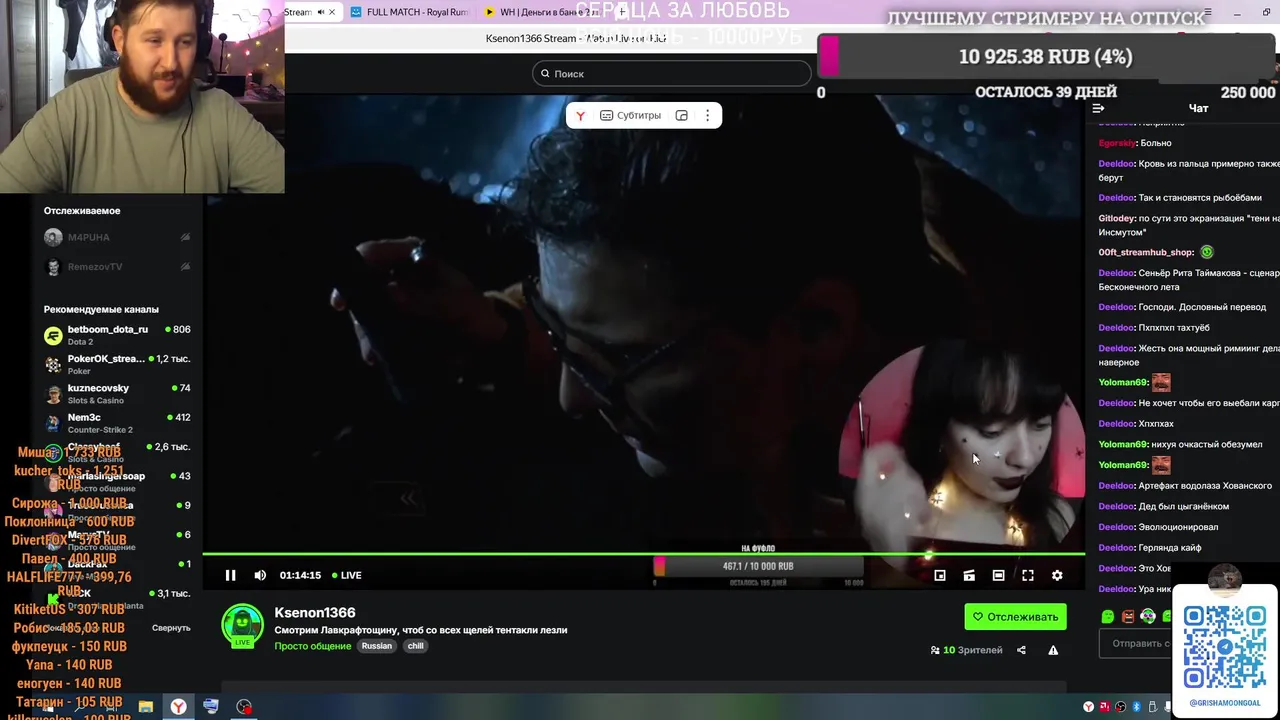Click the LIVE indicator in the player
The height and width of the screenshot is (720, 1280).
click(x=346, y=575)
